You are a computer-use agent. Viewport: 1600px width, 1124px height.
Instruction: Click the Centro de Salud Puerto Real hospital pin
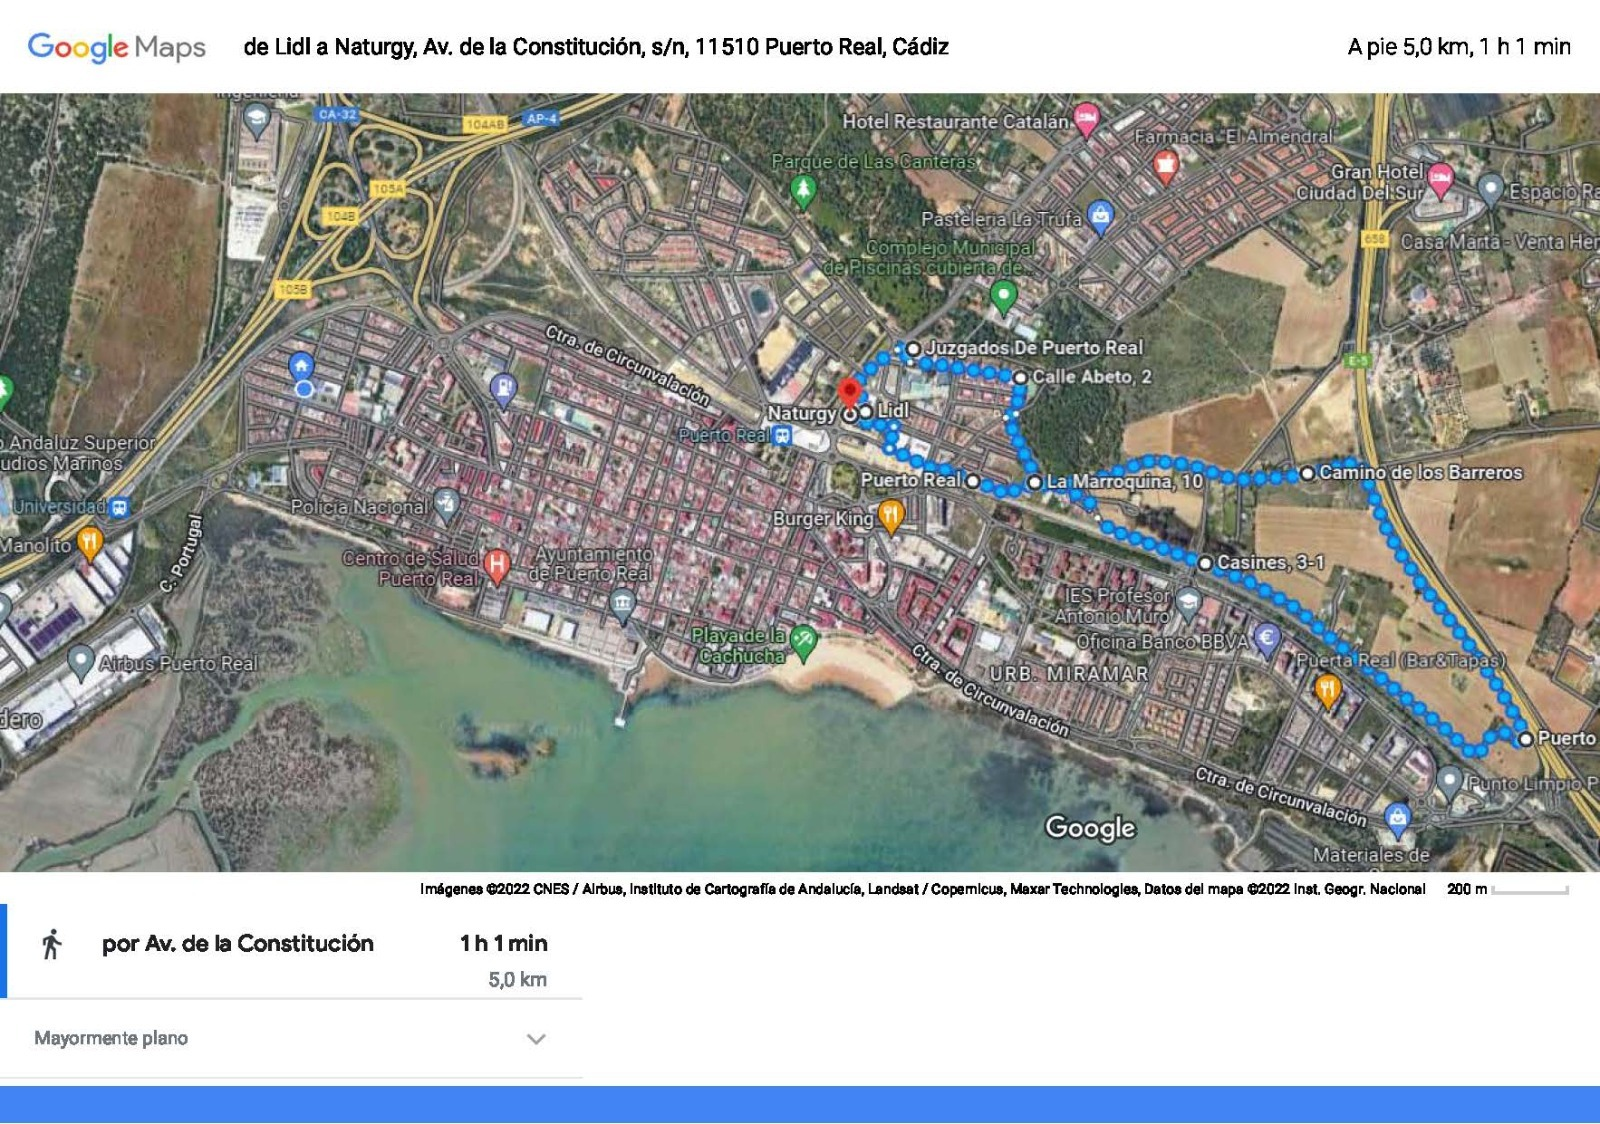(x=496, y=565)
